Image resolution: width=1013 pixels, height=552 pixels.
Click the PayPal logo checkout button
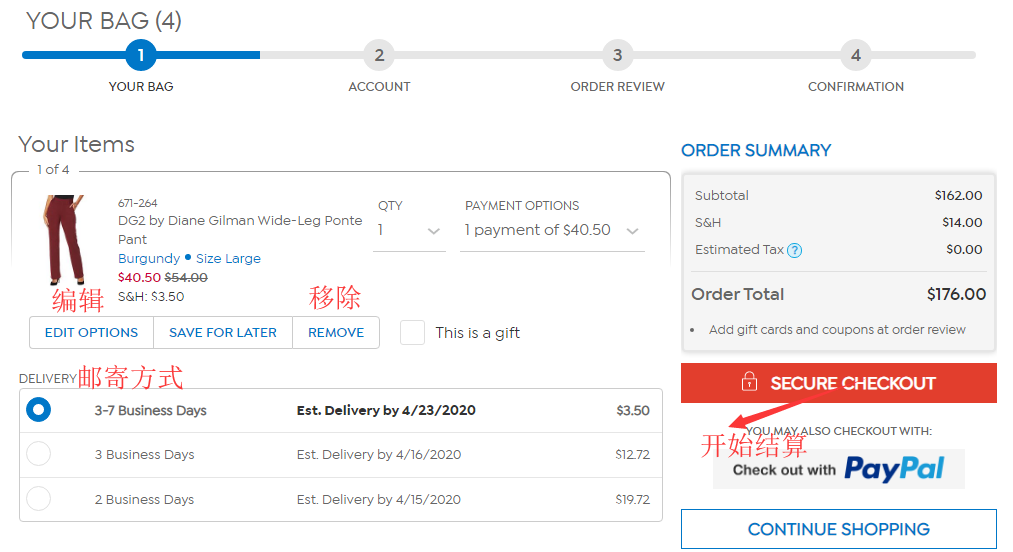pos(838,469)
